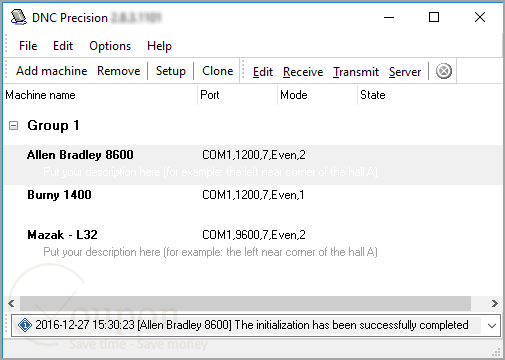The width and height of the screenshot is (505, 360).
Task: Click the stop/cancel circle icon in toolbar
Action: coord(444,71)
